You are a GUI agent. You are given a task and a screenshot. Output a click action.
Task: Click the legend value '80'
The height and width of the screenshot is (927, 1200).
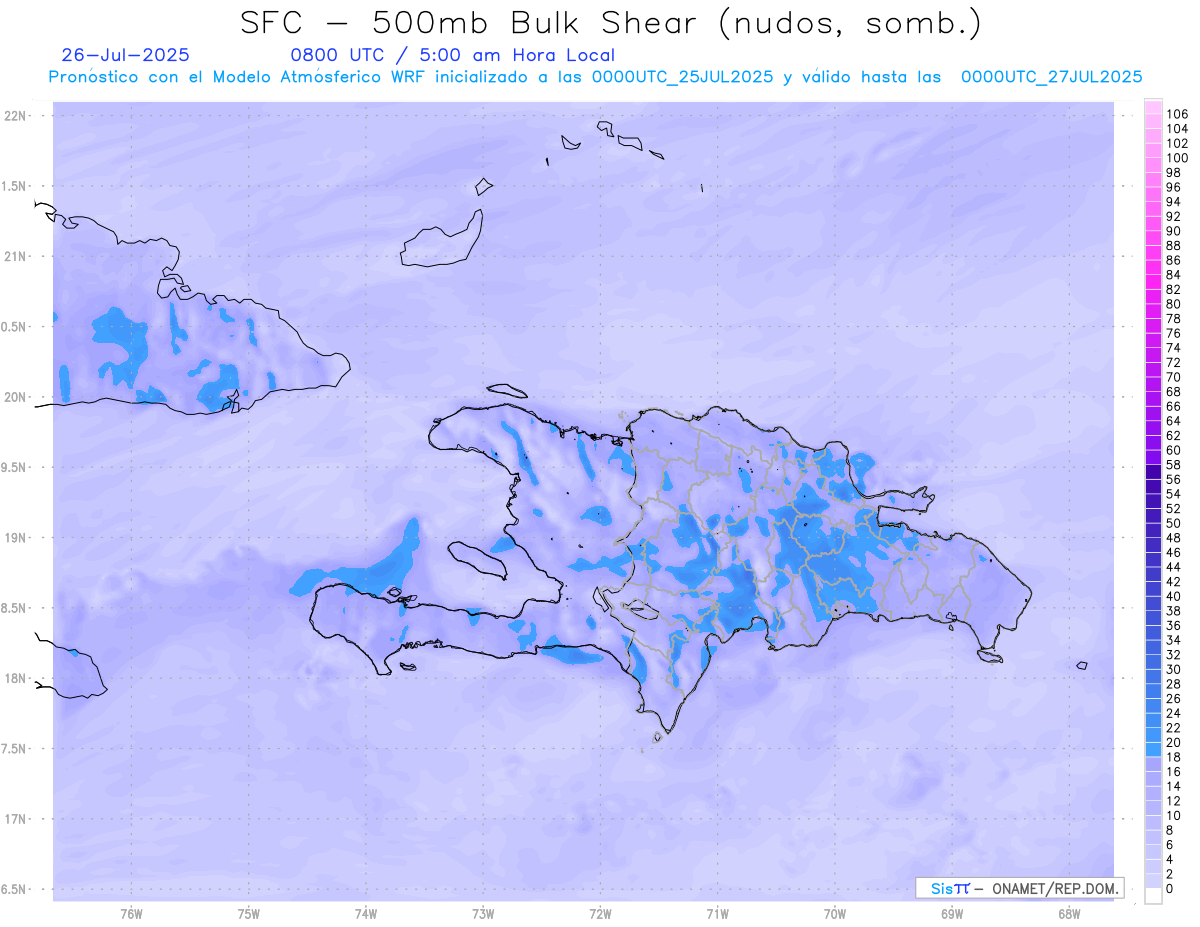(x=1173, y=304)
